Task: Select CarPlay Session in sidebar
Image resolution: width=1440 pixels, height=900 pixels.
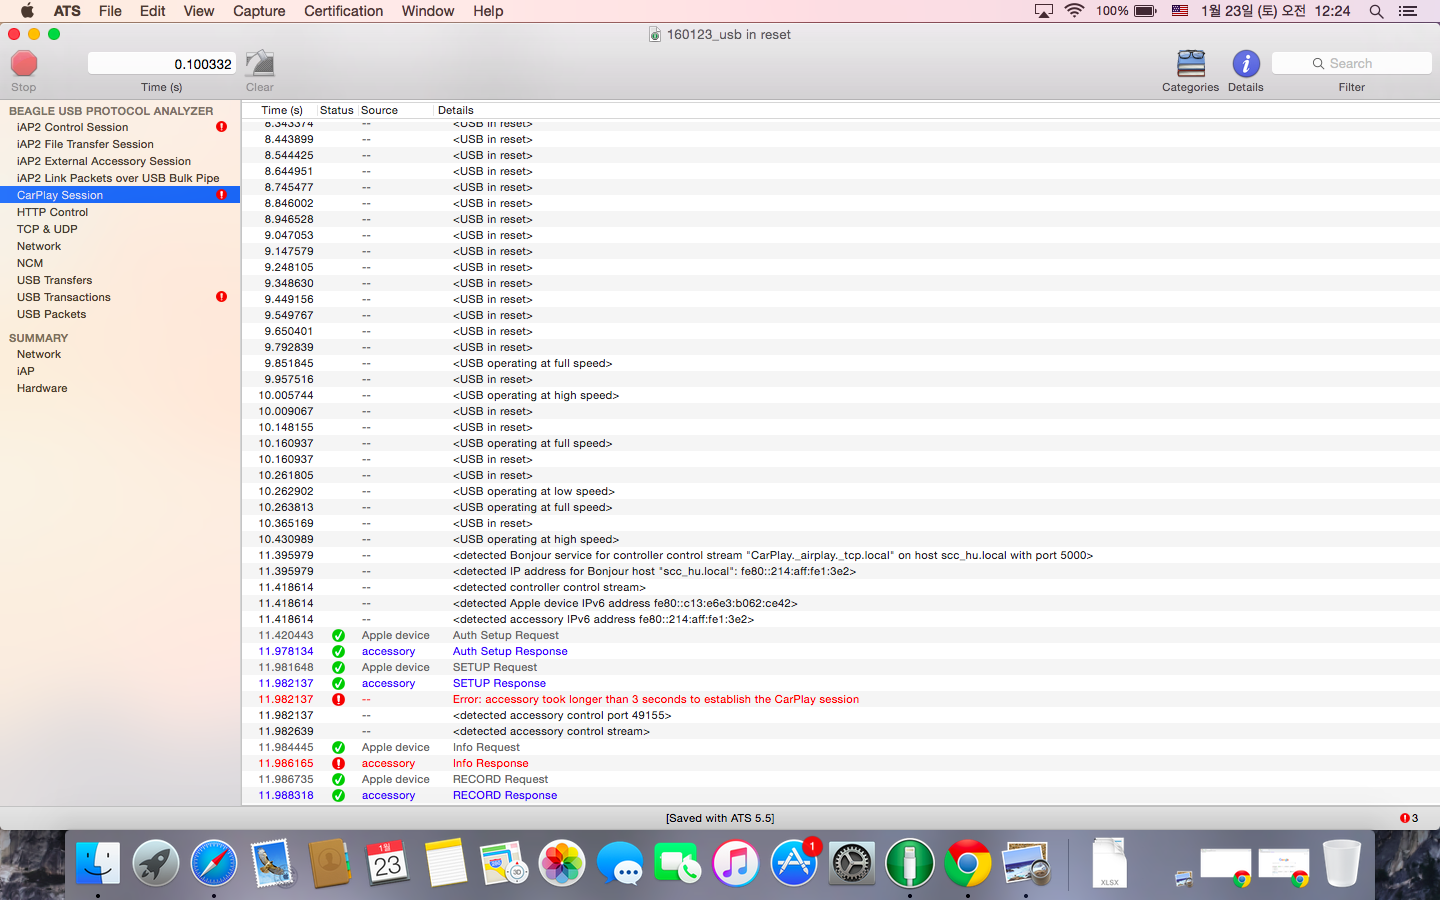Action: click(x=120, y=195)
